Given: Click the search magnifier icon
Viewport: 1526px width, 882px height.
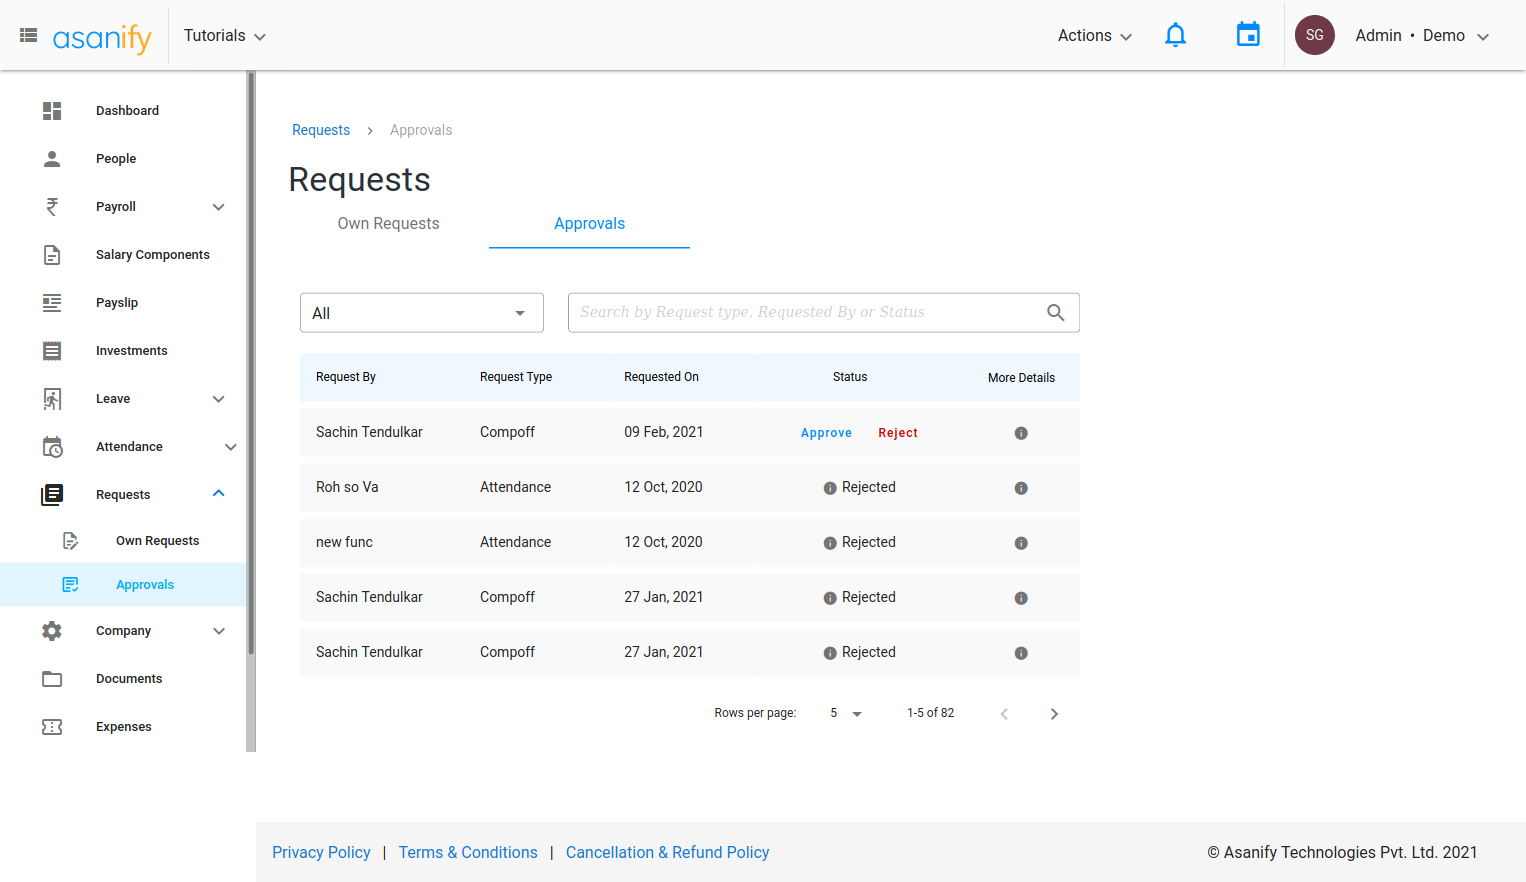Looking at the screenshot, I should click(1055, 313).
